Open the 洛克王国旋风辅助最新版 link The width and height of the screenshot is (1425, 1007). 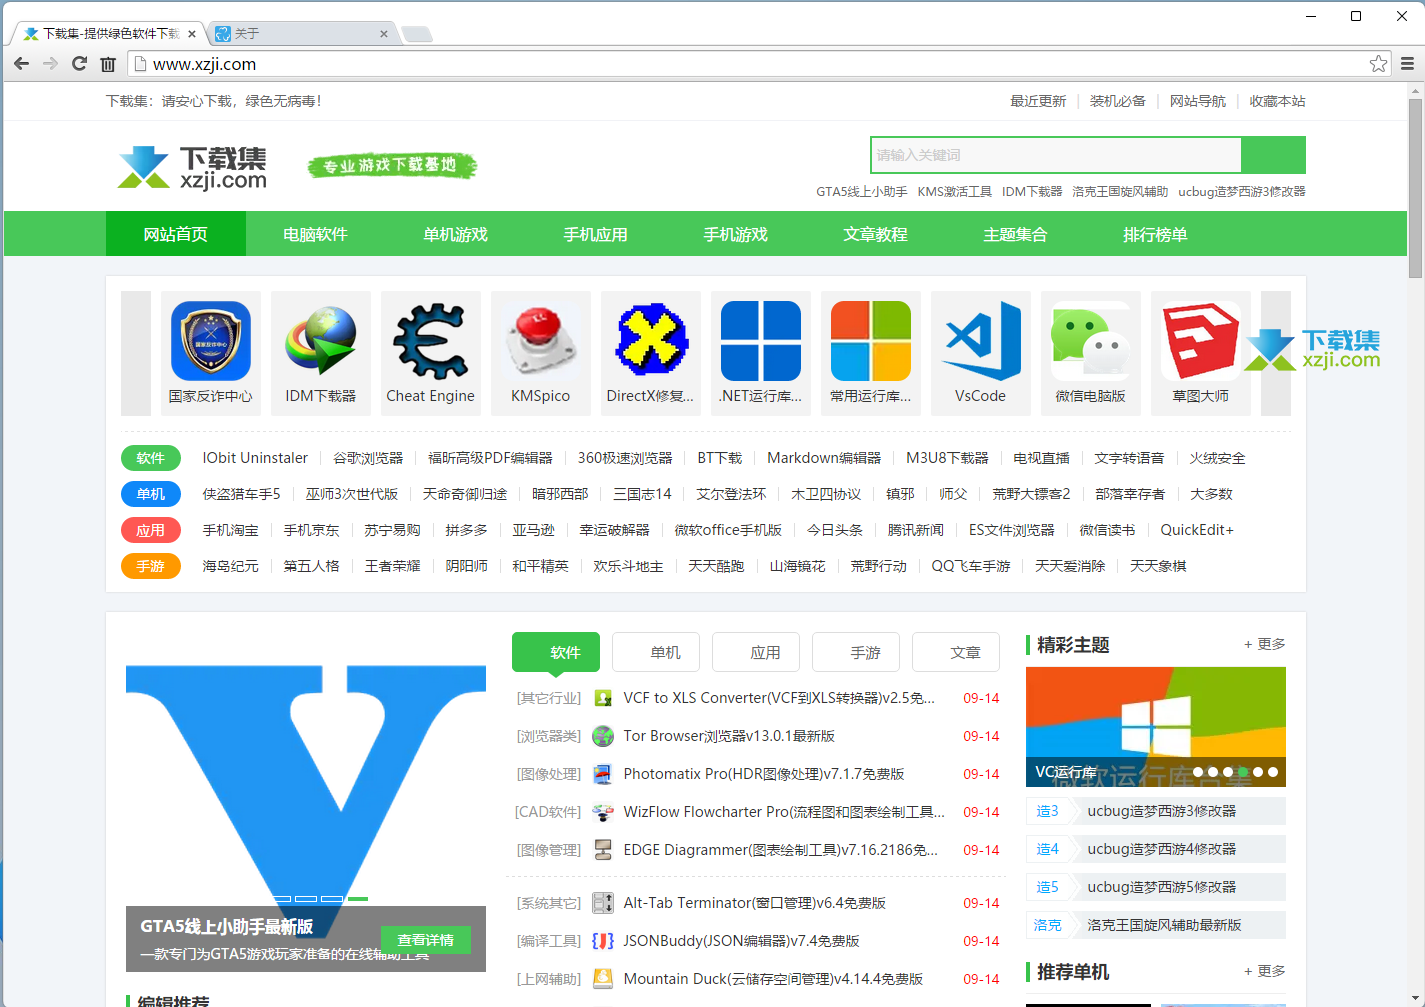pos(1165,925)
